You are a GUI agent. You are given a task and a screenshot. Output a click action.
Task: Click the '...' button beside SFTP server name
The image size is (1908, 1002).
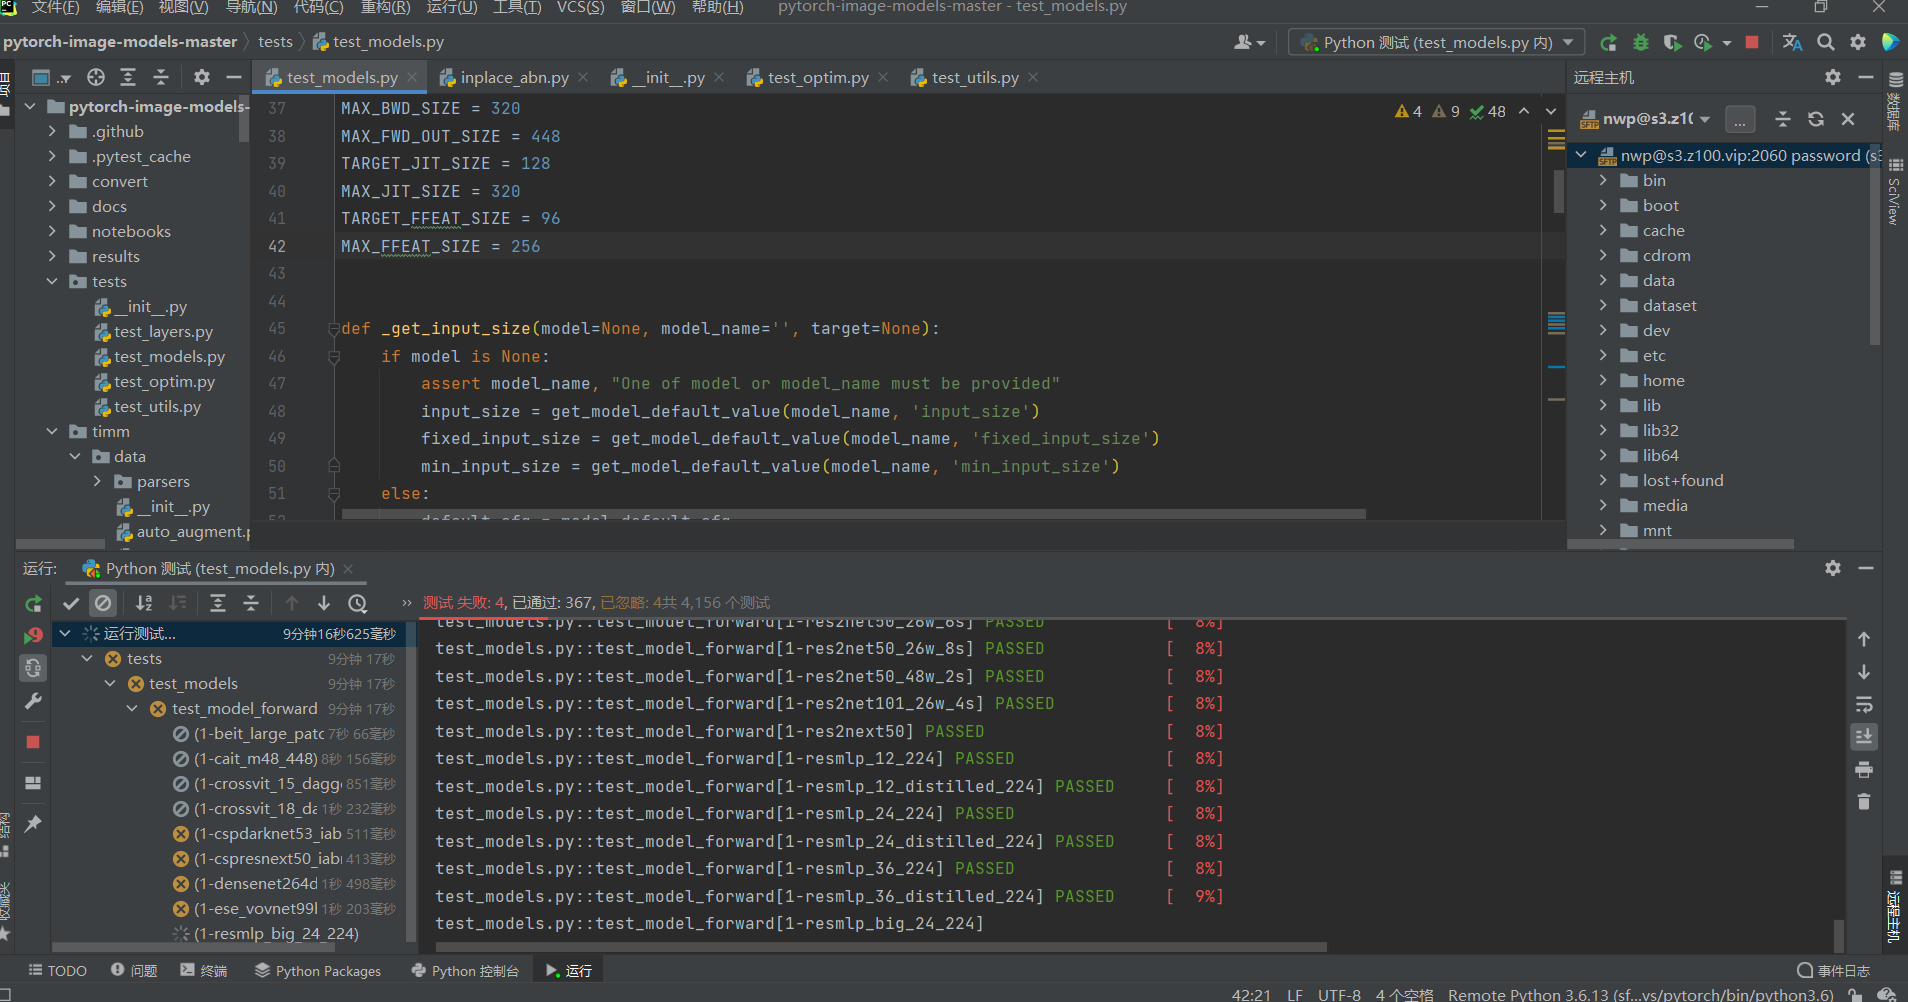click(x=1740, y=119)
